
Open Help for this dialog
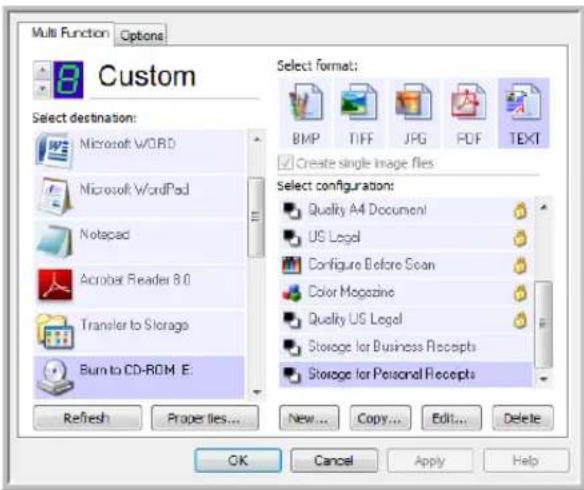pos(526,460)
